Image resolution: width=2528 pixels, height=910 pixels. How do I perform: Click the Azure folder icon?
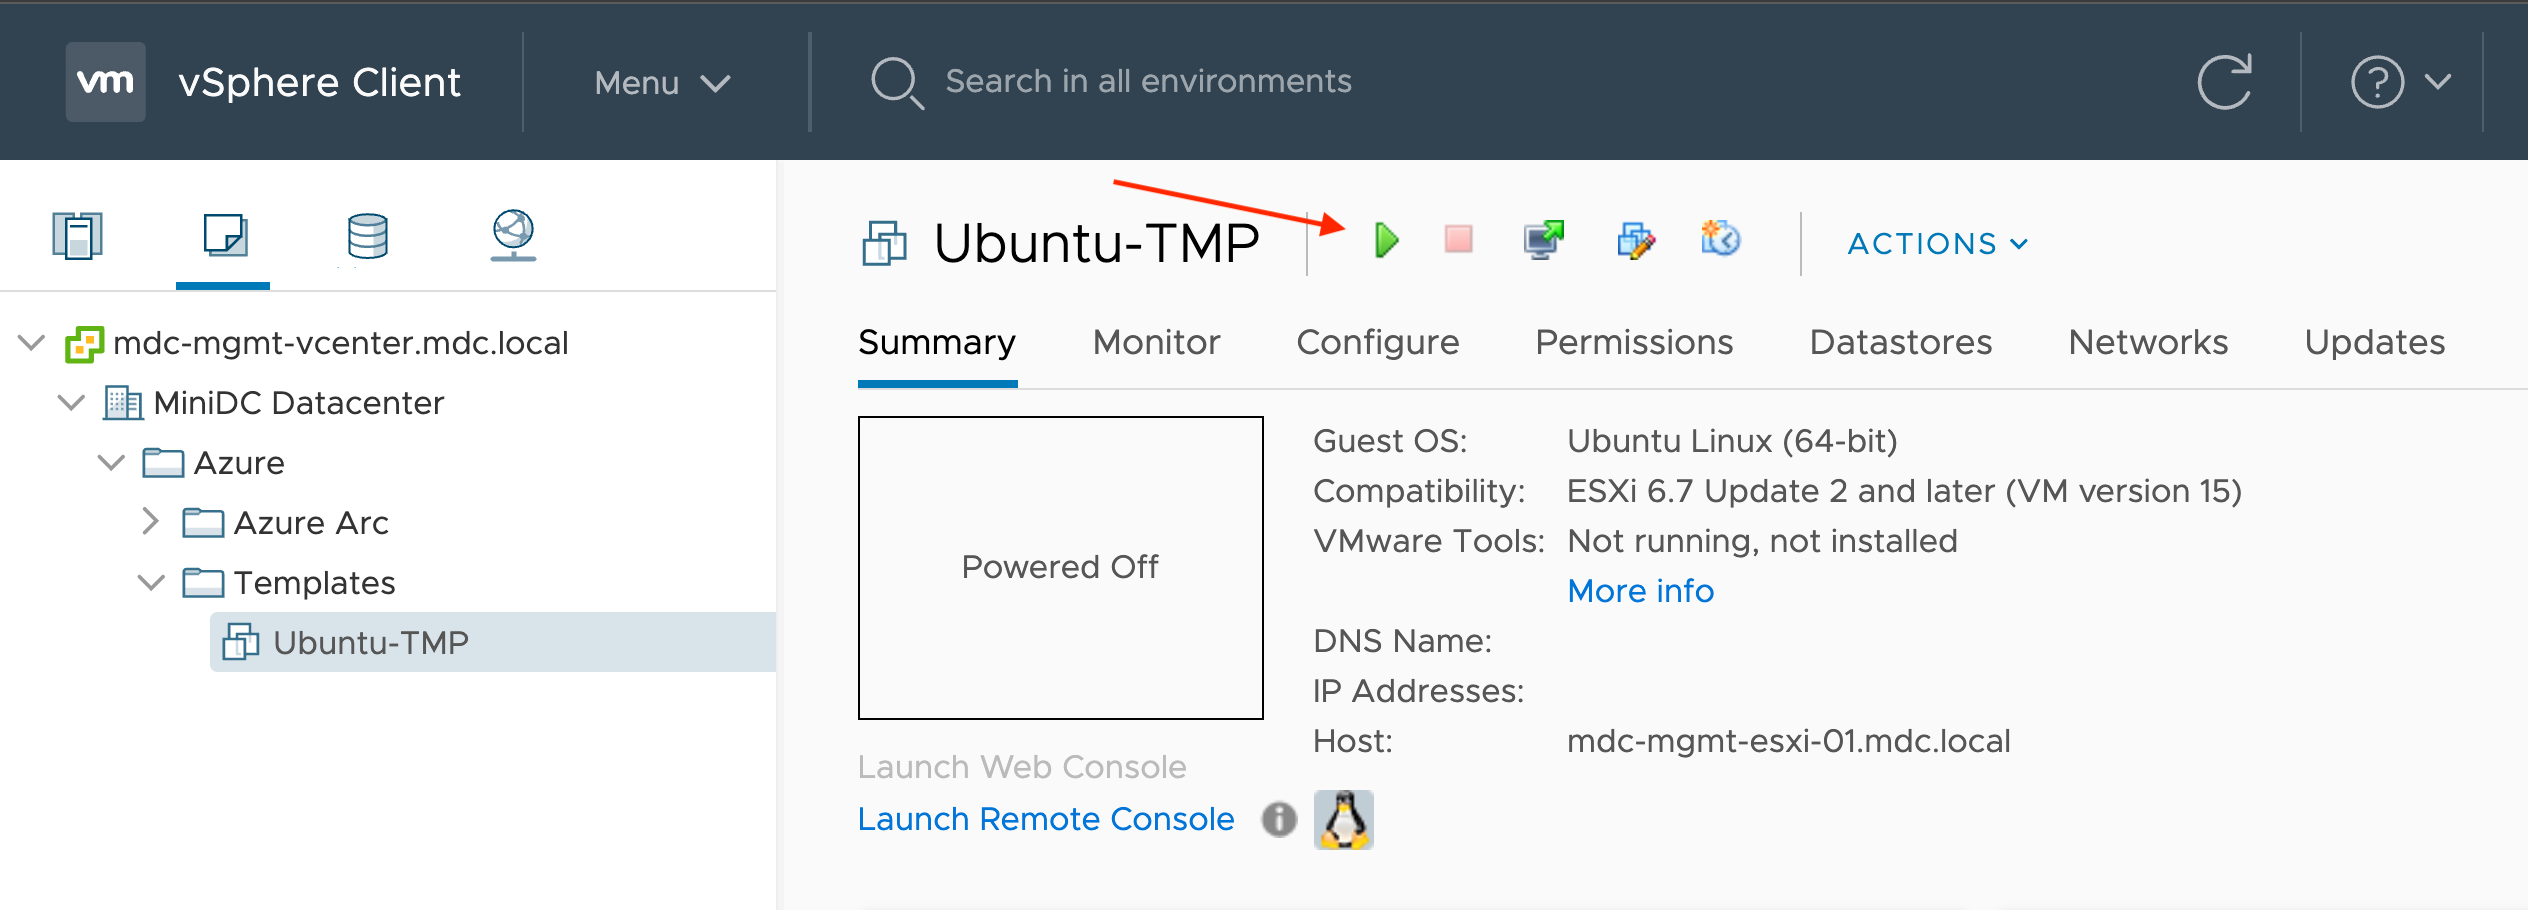point(163,463)
